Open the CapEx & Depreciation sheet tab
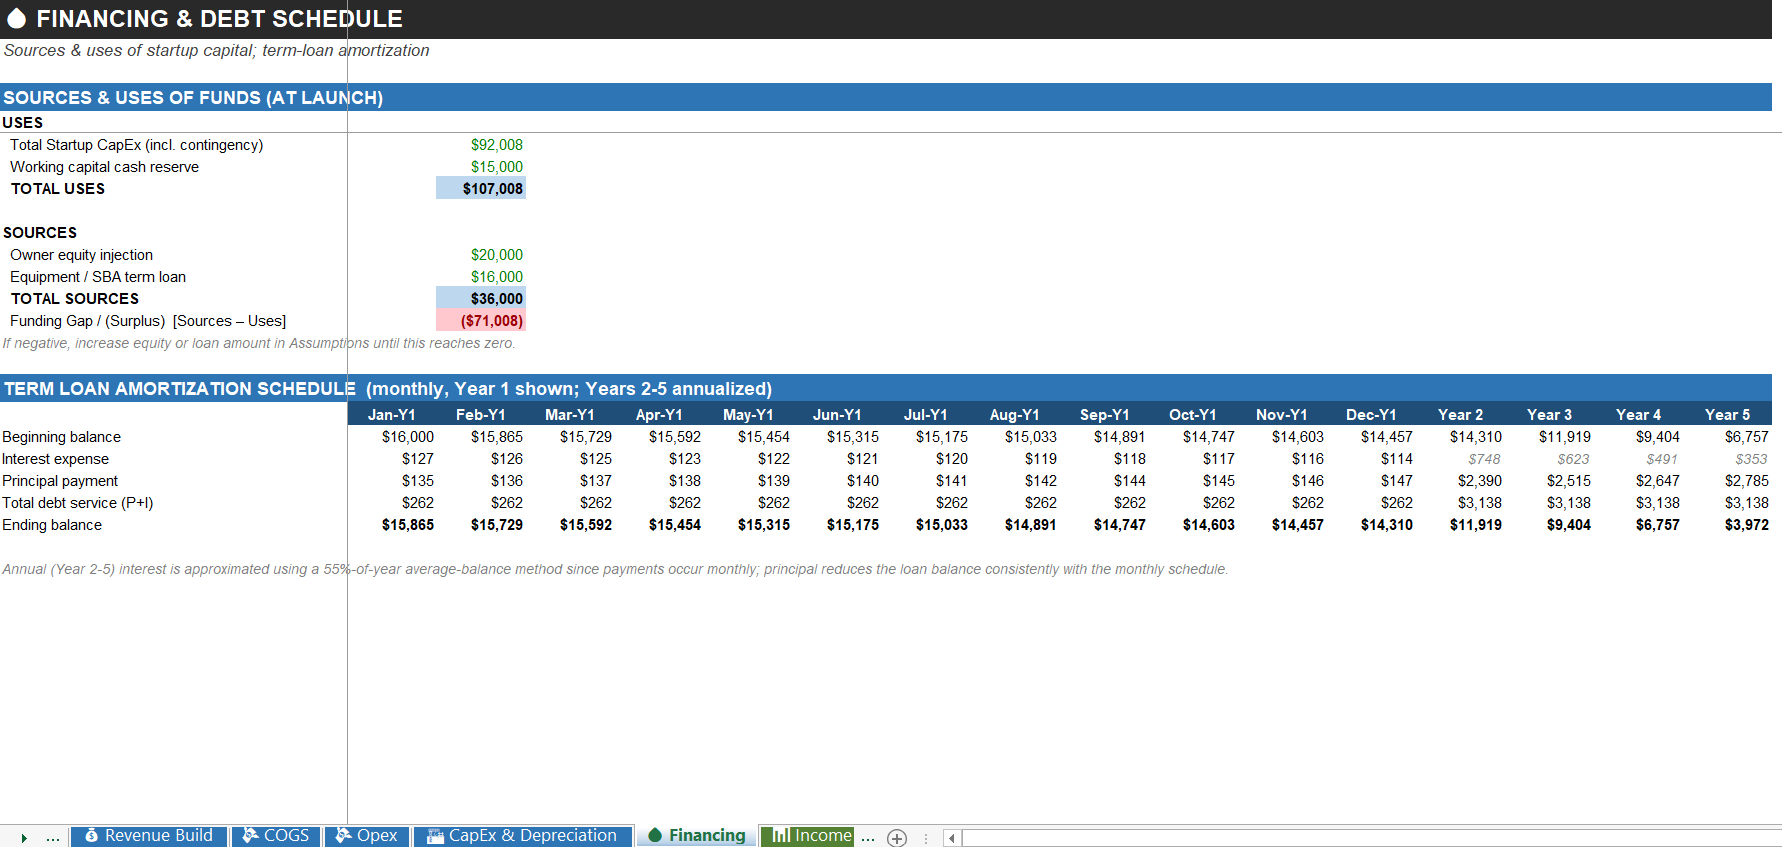This screenshot has height=847, width=1782. pyautogui.click(x=523, y=836)
